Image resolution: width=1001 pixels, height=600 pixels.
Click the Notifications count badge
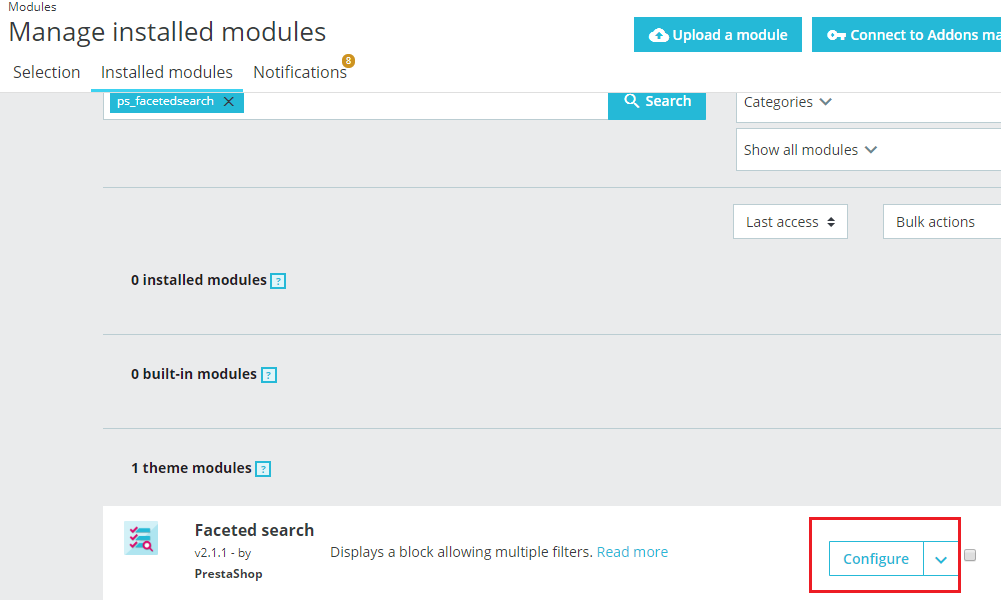[x=348, y=61]
